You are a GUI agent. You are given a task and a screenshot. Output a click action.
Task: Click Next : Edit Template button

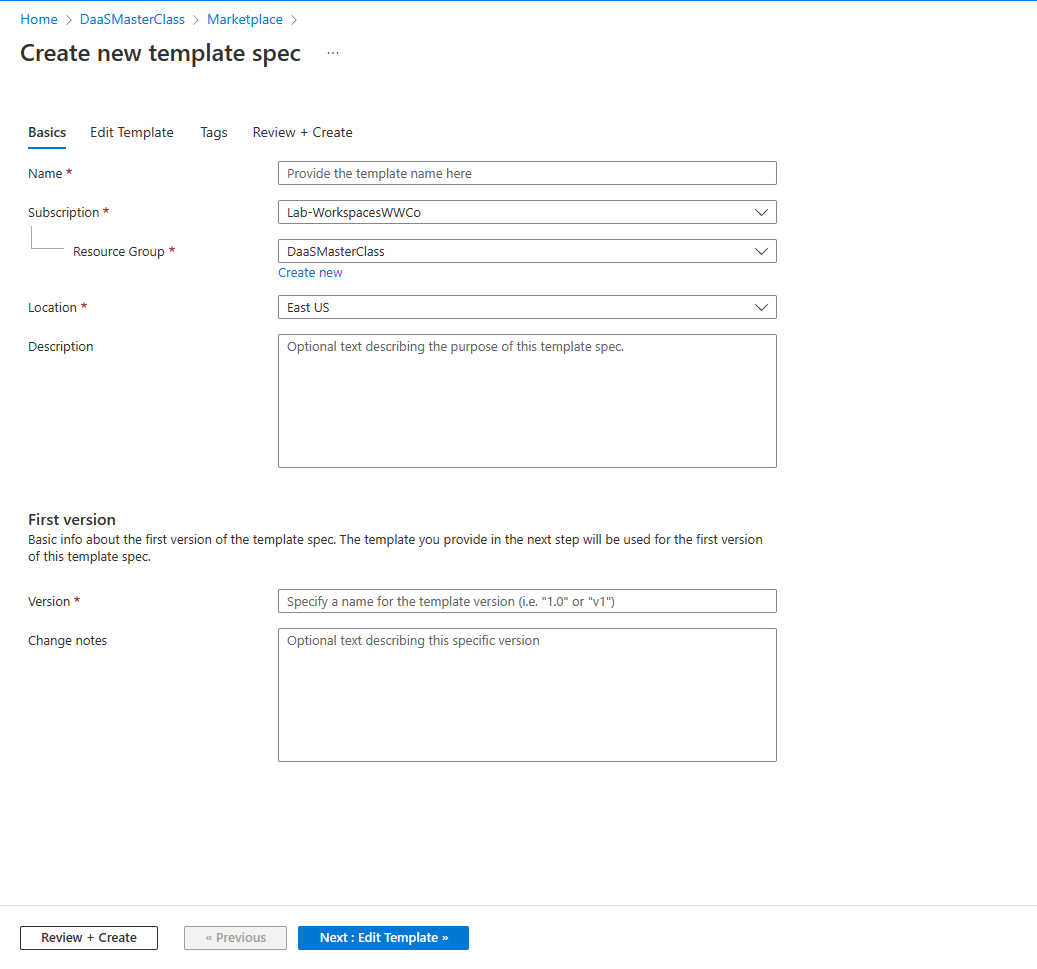[383, 938]
